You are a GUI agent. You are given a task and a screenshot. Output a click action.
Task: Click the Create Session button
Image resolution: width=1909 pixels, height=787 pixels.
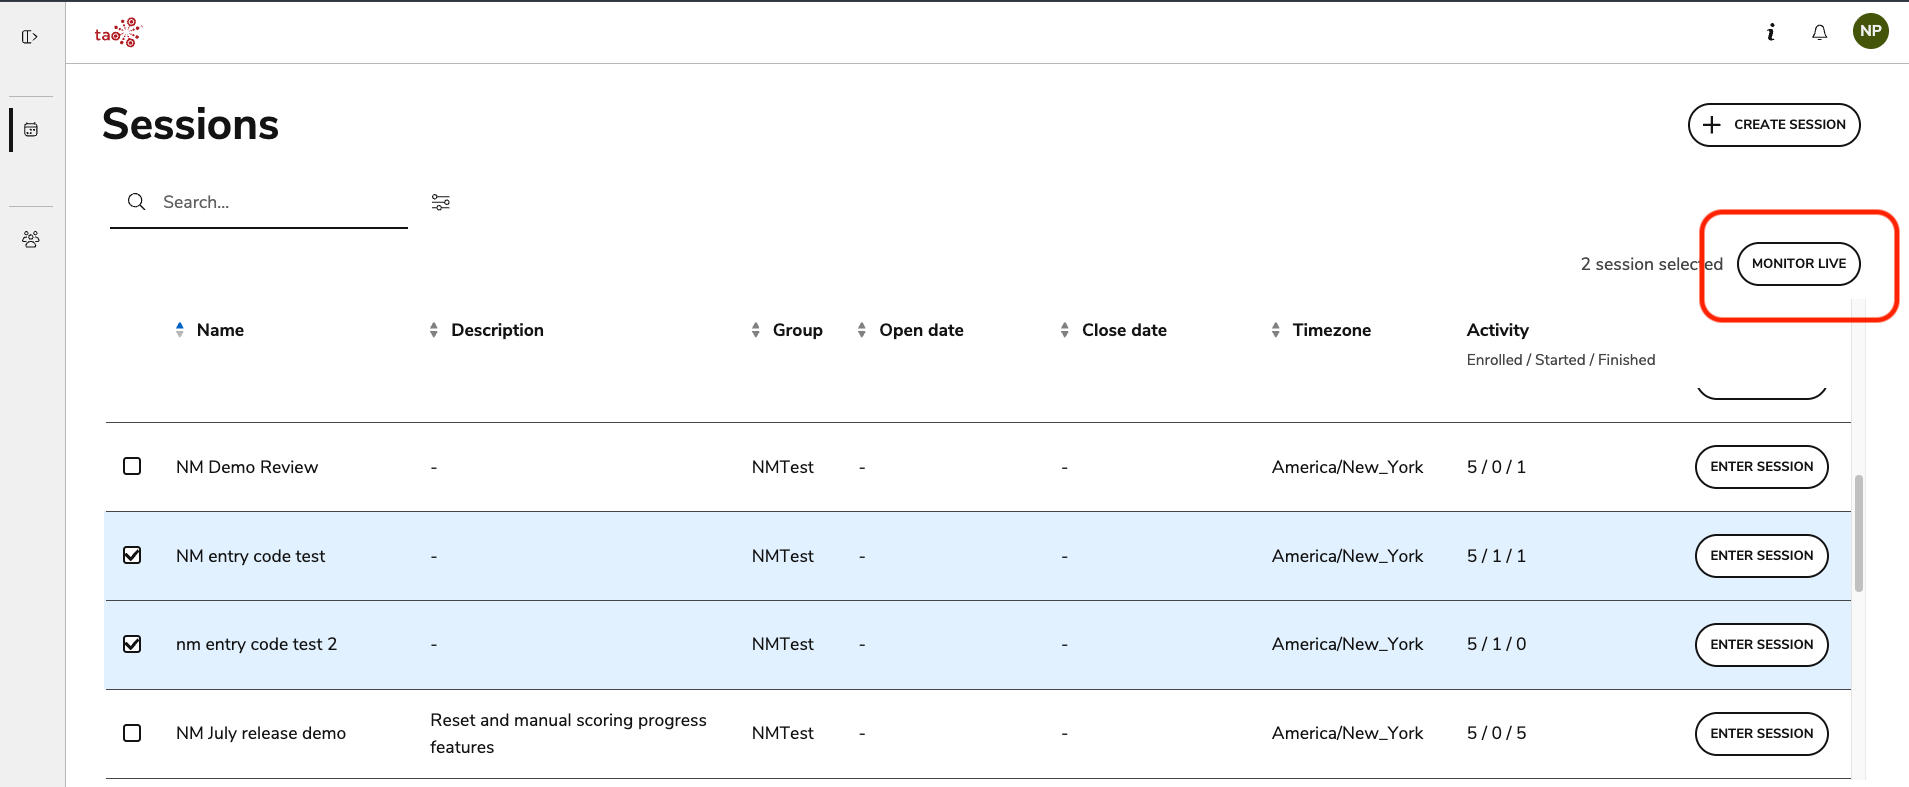(1773, 125)
